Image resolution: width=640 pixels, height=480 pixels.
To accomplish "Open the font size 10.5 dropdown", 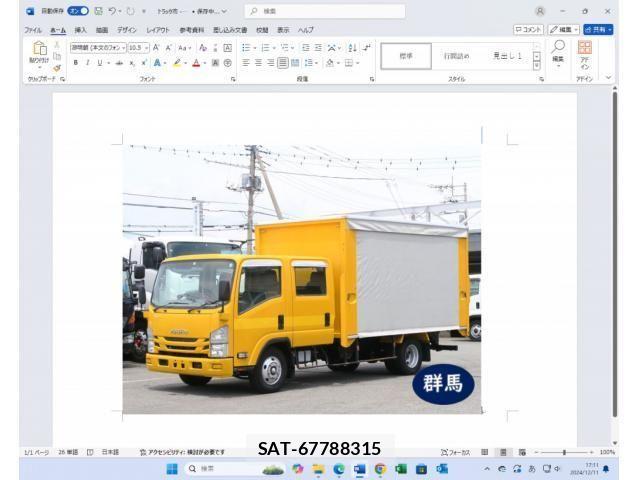I will point(139,48).
